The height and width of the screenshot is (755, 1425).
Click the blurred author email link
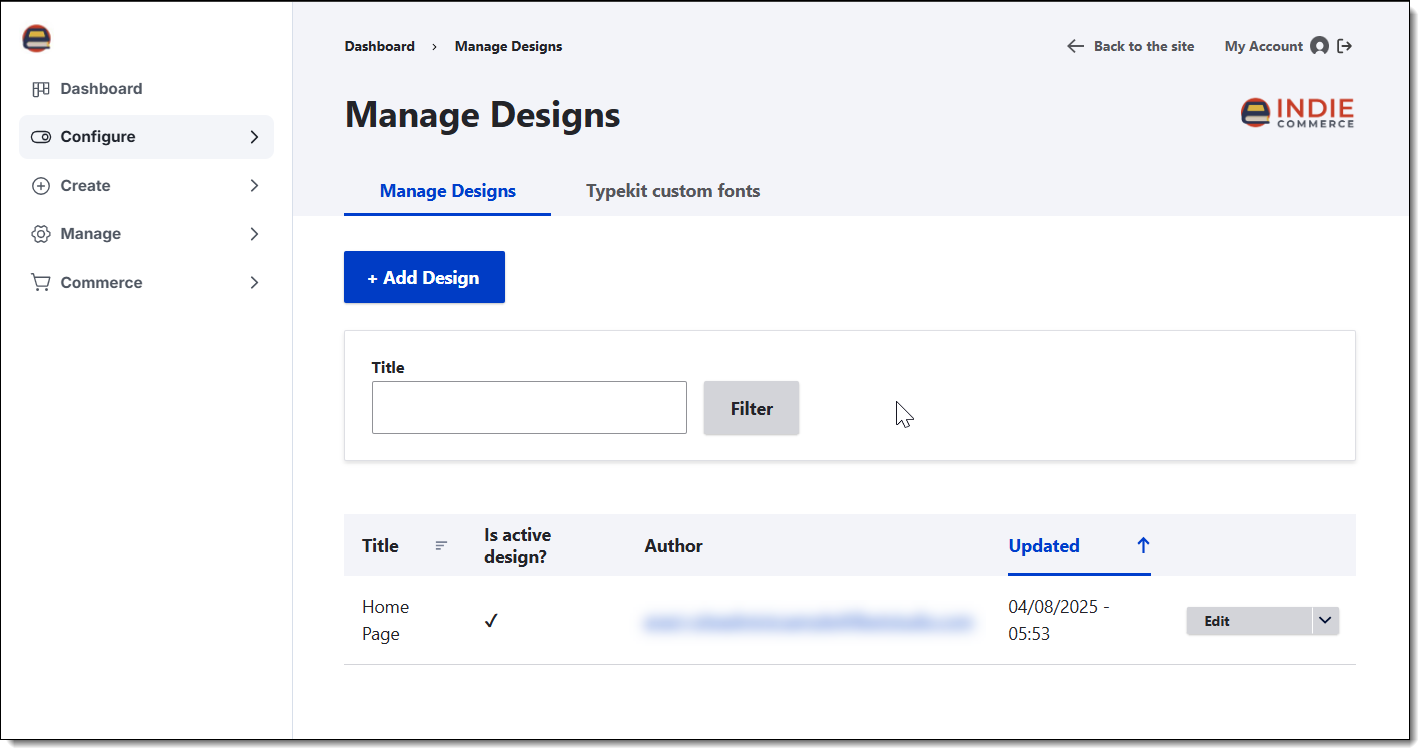[808, 621]
